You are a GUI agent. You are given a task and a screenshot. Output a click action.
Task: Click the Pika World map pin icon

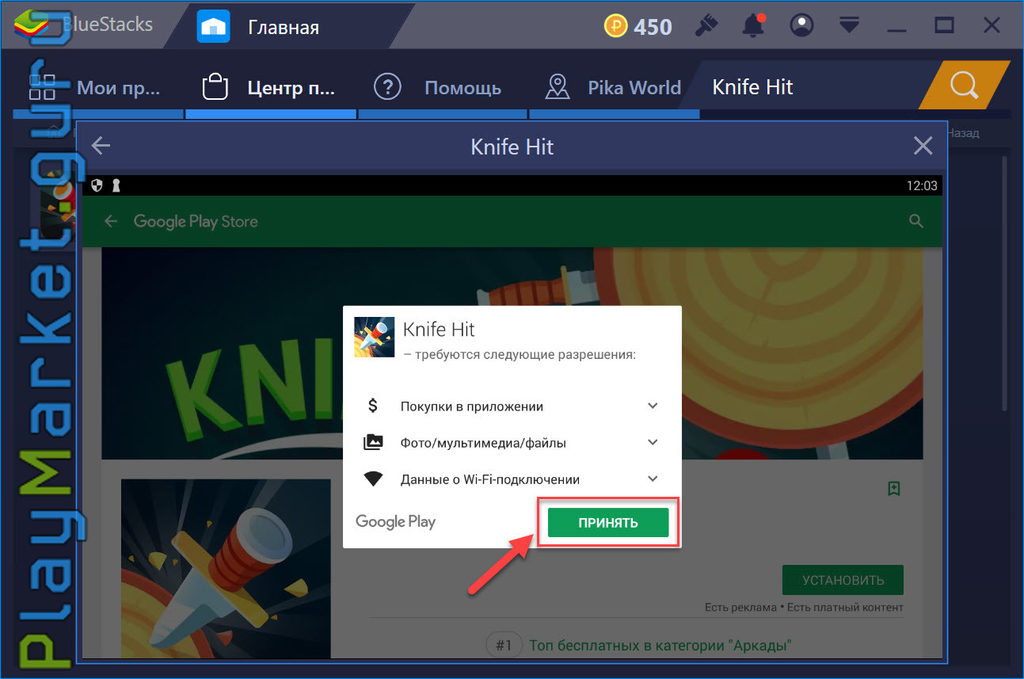557,87
